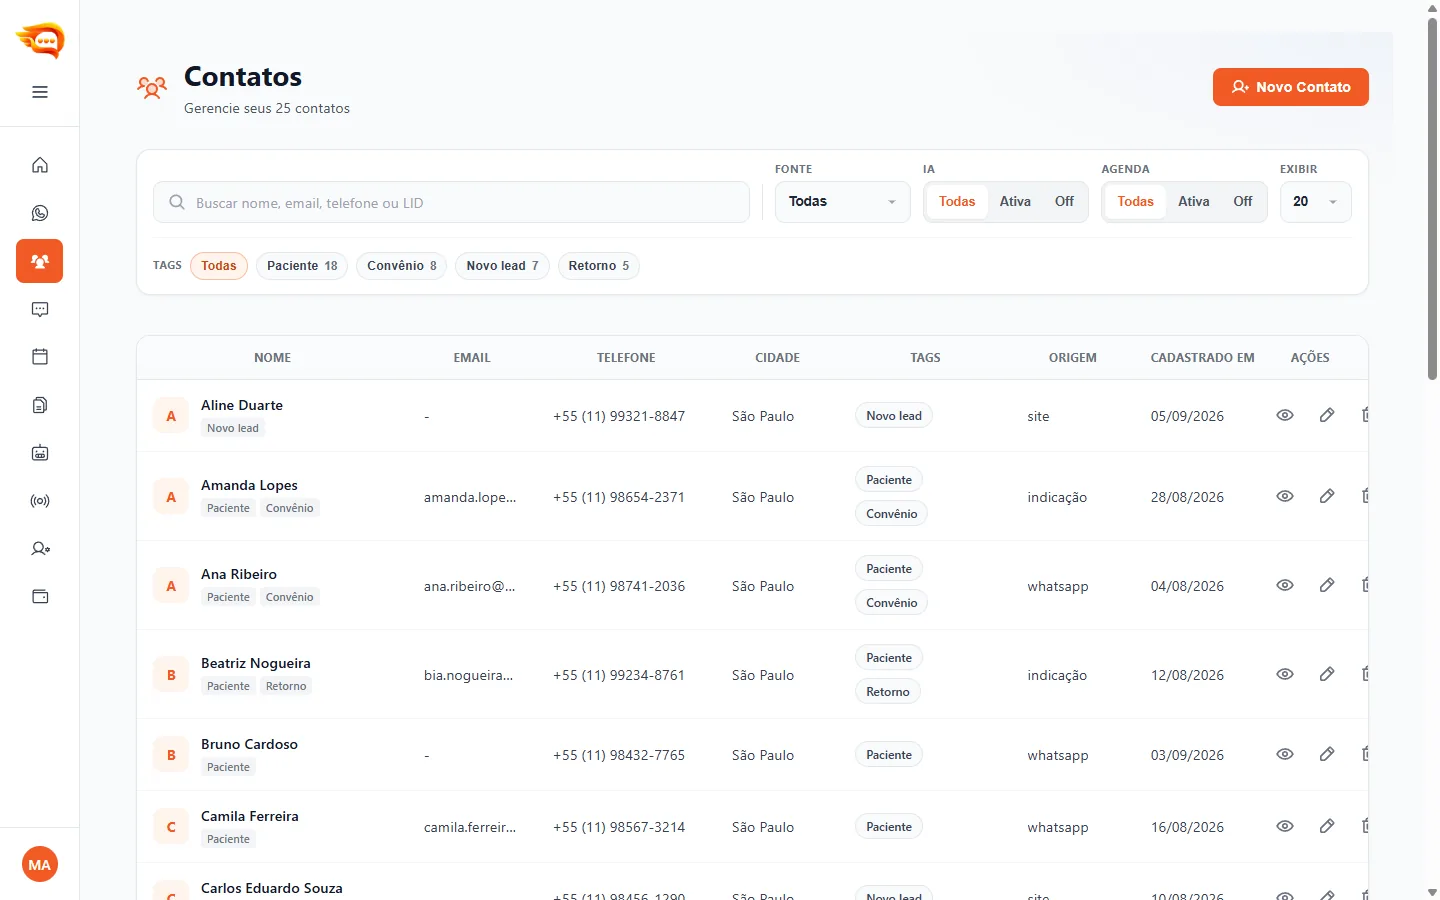This screenshot has height=900, width=1440.
Task: View the Amanda Lopes contact with the eye icon
Action: pyautogui.click(x=1285, y=496)
